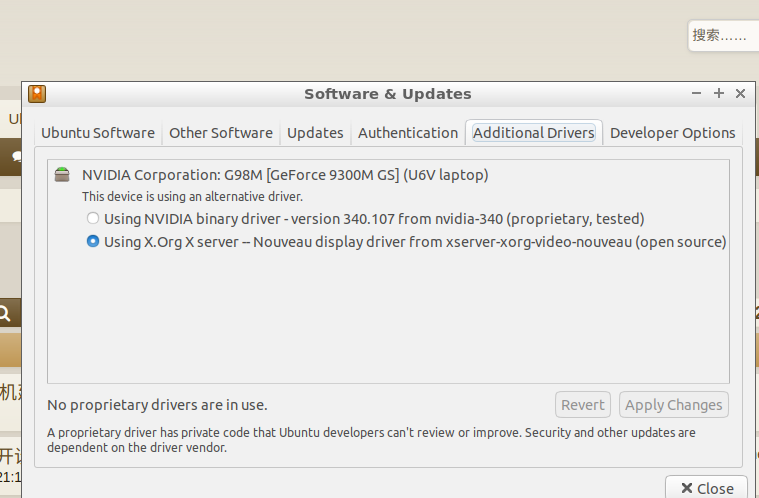759x498 pixels.
Task: Click 'No proprietary drivers are in use' status
Action: tap(157, 405)
